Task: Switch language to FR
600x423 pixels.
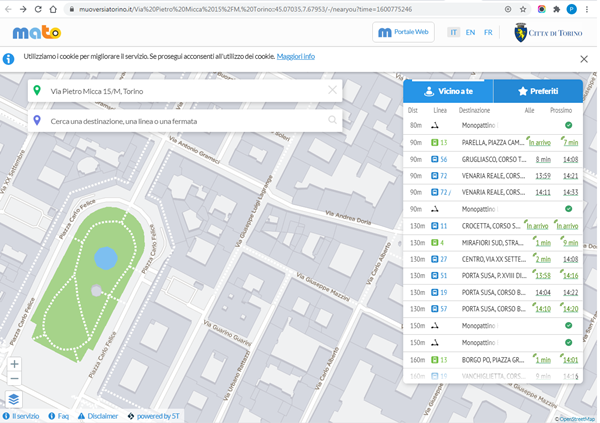Action: 487,33
